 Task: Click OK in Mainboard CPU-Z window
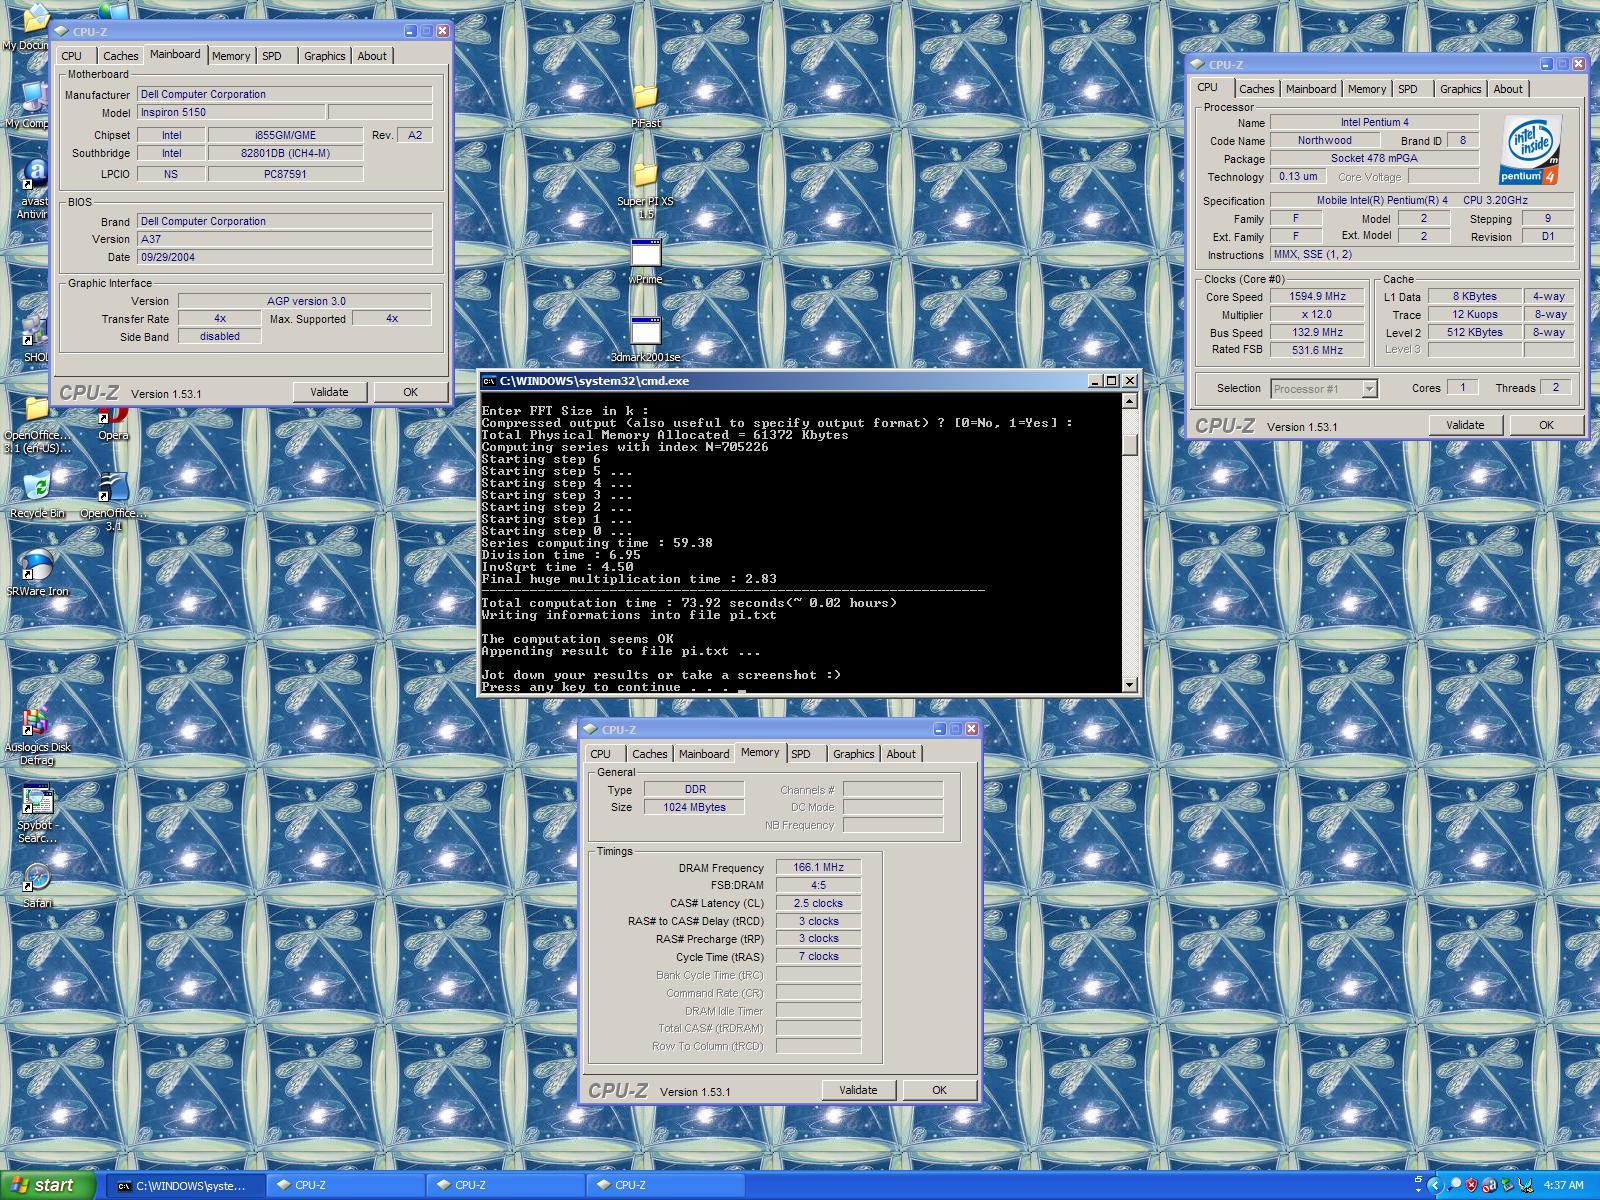(410, 392)
